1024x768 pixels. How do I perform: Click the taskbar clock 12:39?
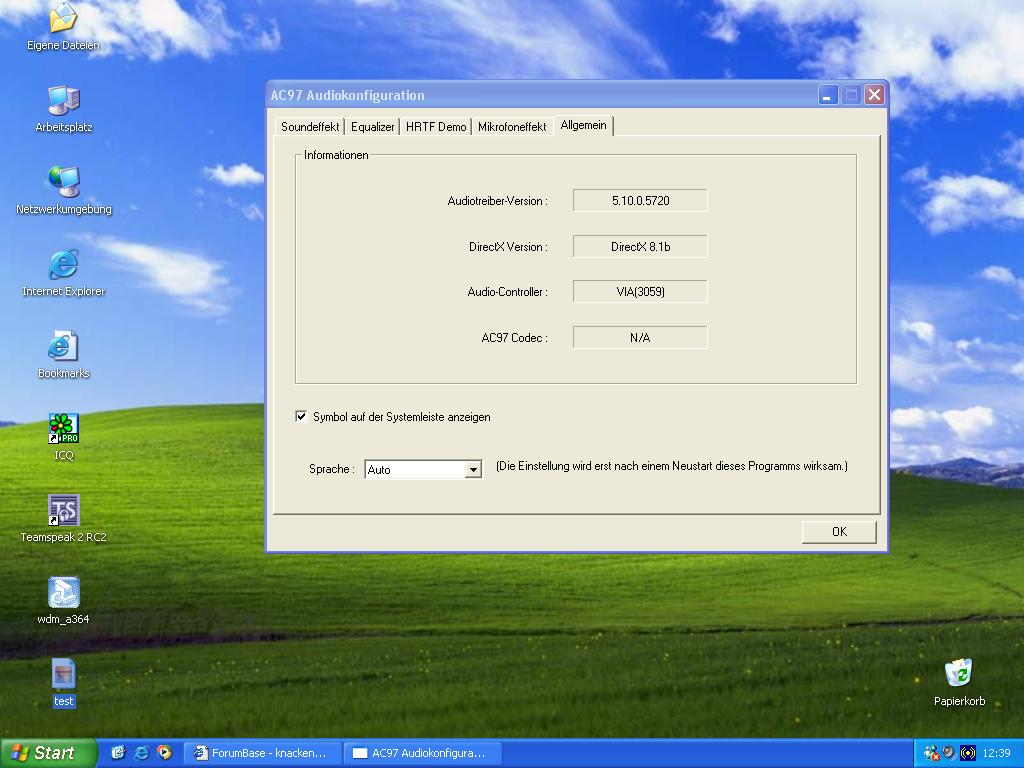(996, 753)
